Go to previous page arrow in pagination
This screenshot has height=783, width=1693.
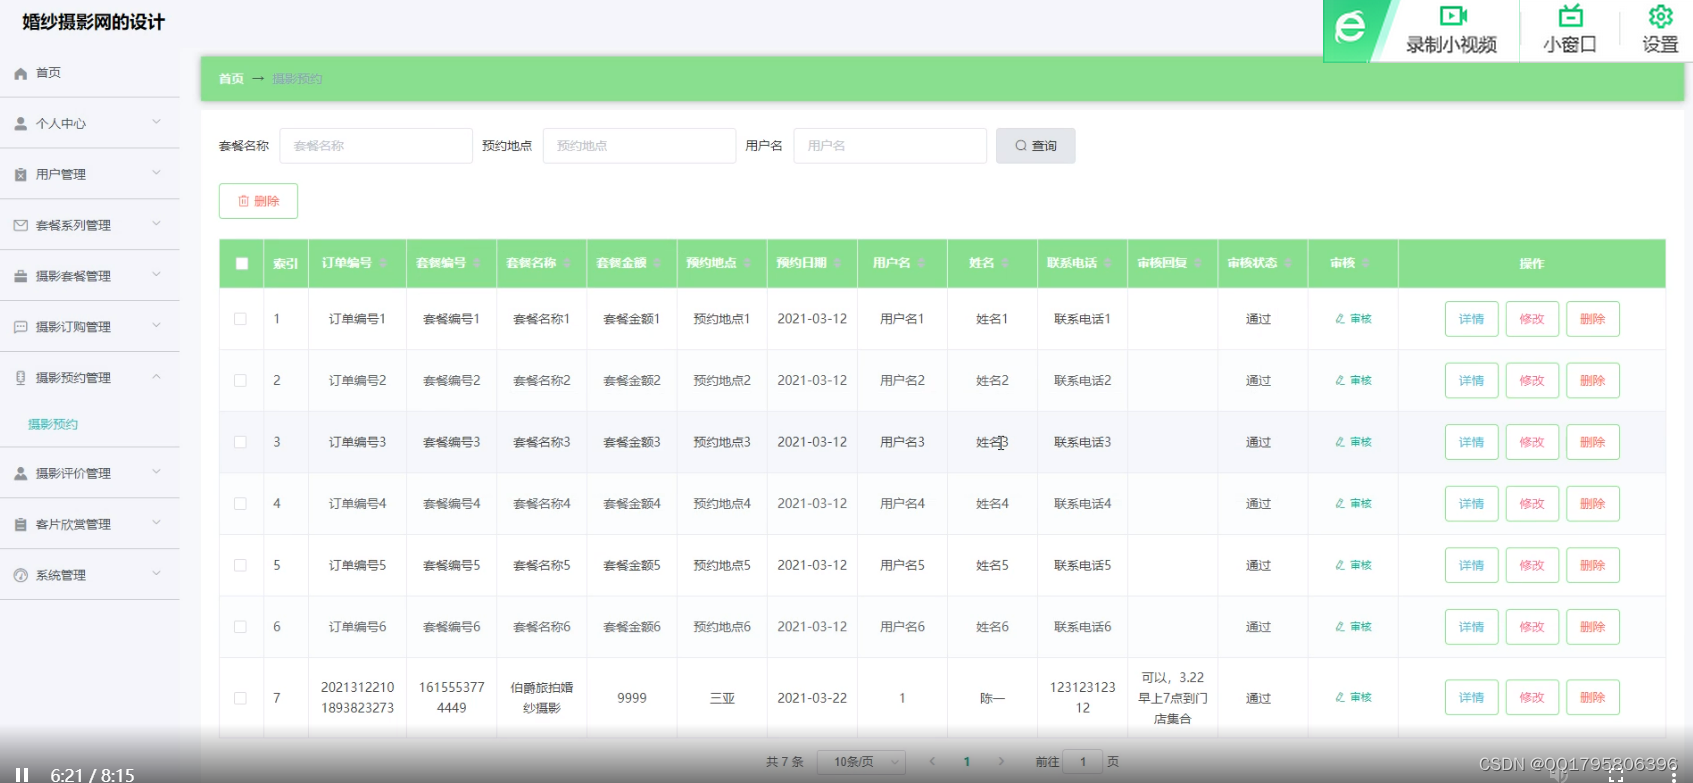[932, 762]
